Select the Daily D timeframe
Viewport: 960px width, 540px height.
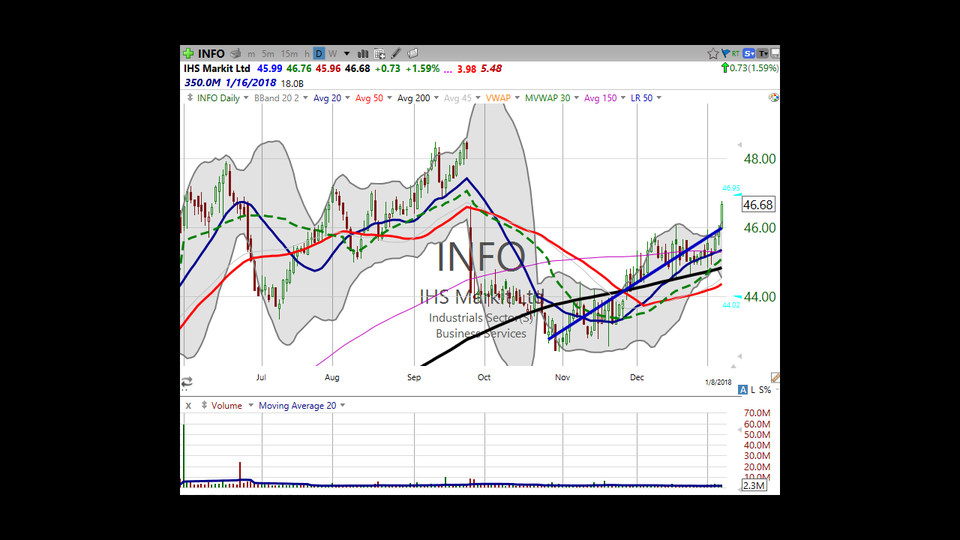tap(319, 54)
